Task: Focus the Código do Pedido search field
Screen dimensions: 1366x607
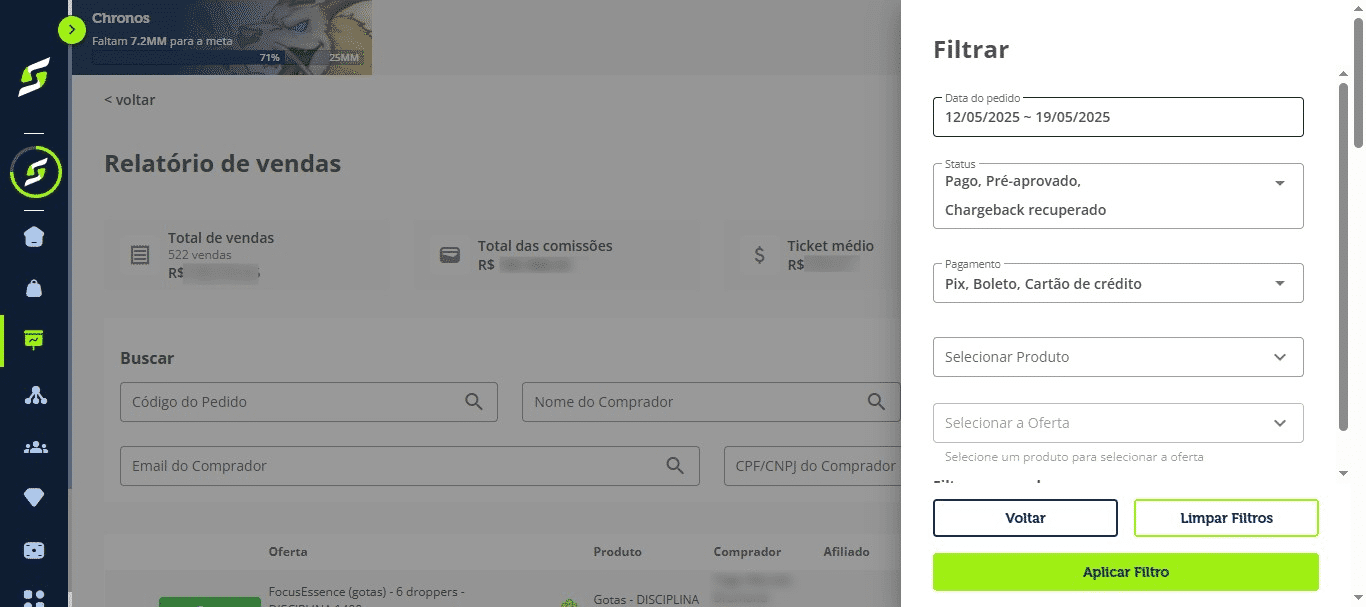Action: point(309,401)
